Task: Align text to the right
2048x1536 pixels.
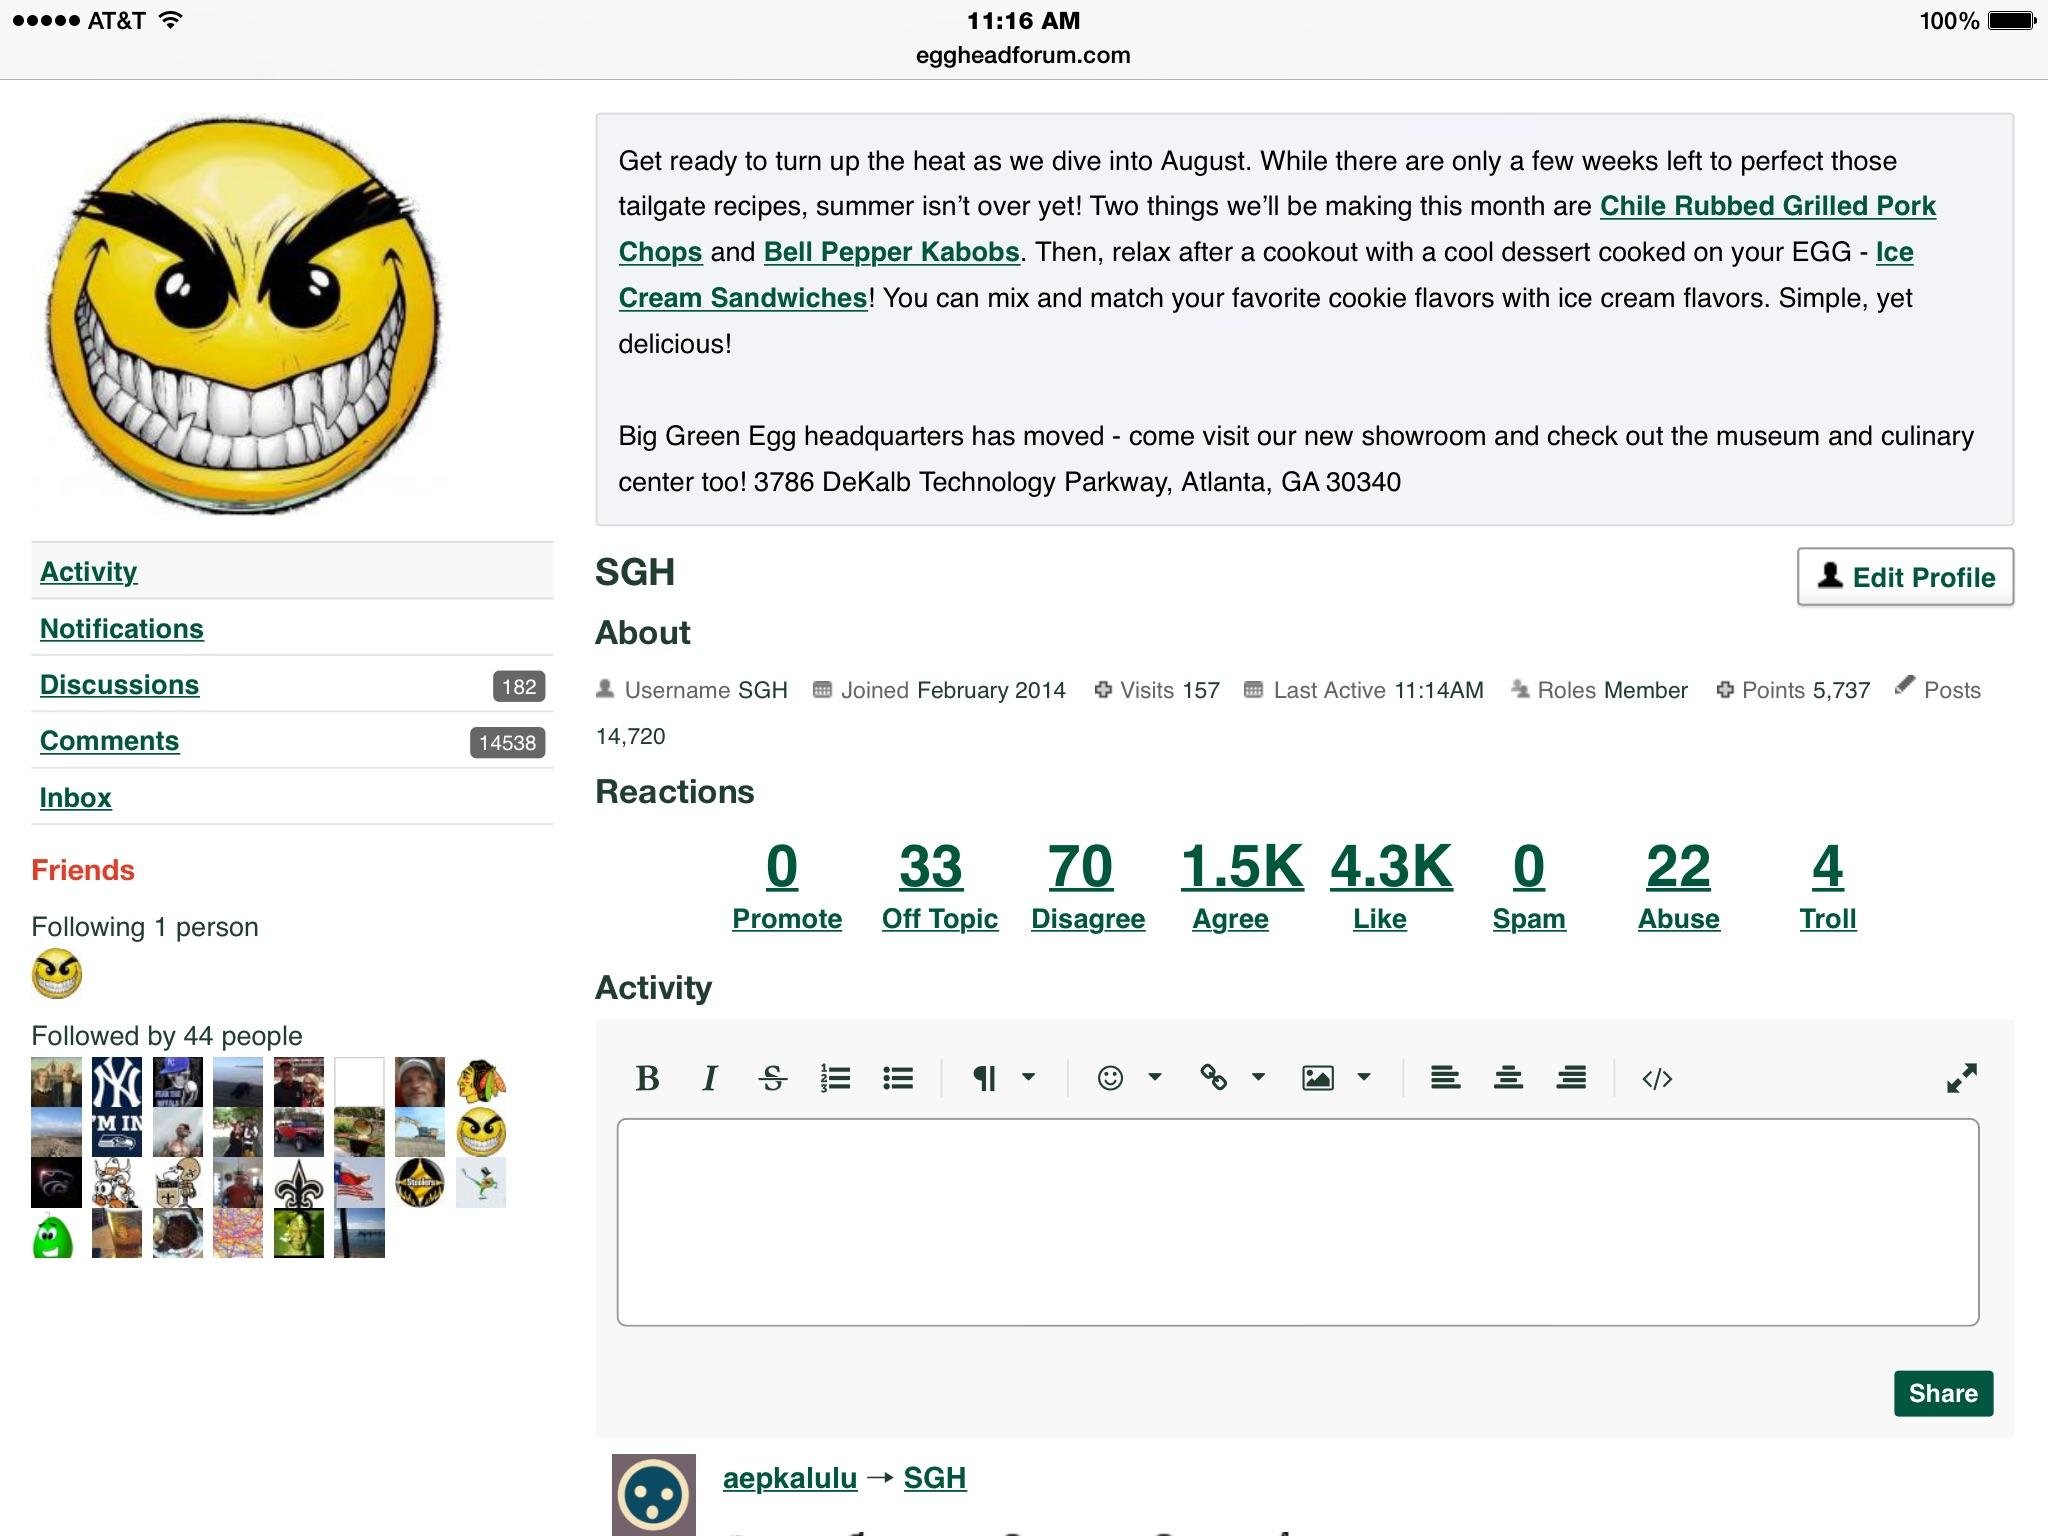Action: 1571,1078
